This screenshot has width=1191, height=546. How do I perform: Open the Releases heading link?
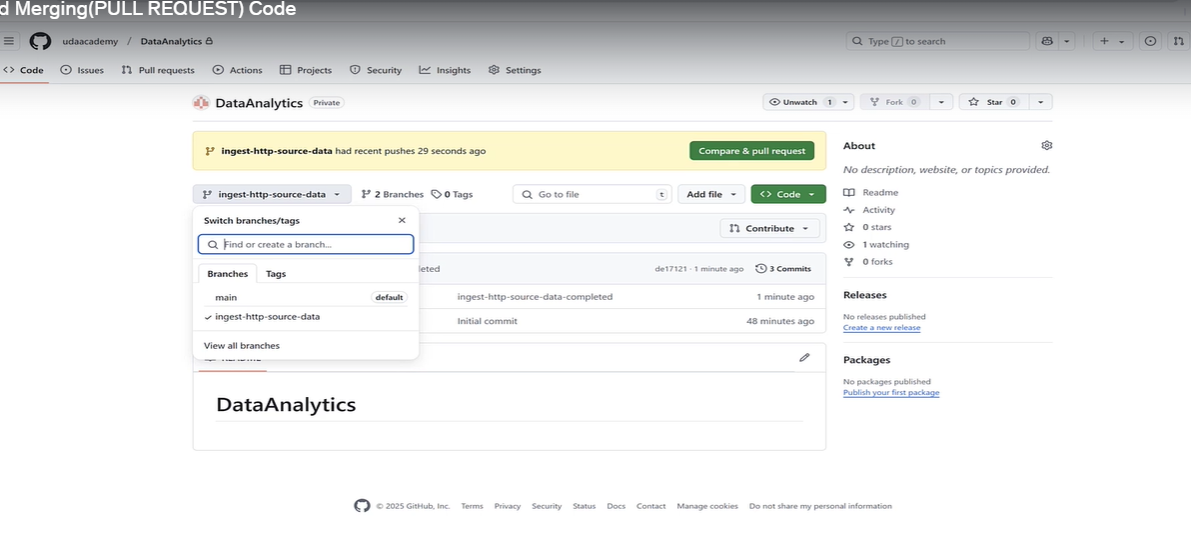point(864,295)
